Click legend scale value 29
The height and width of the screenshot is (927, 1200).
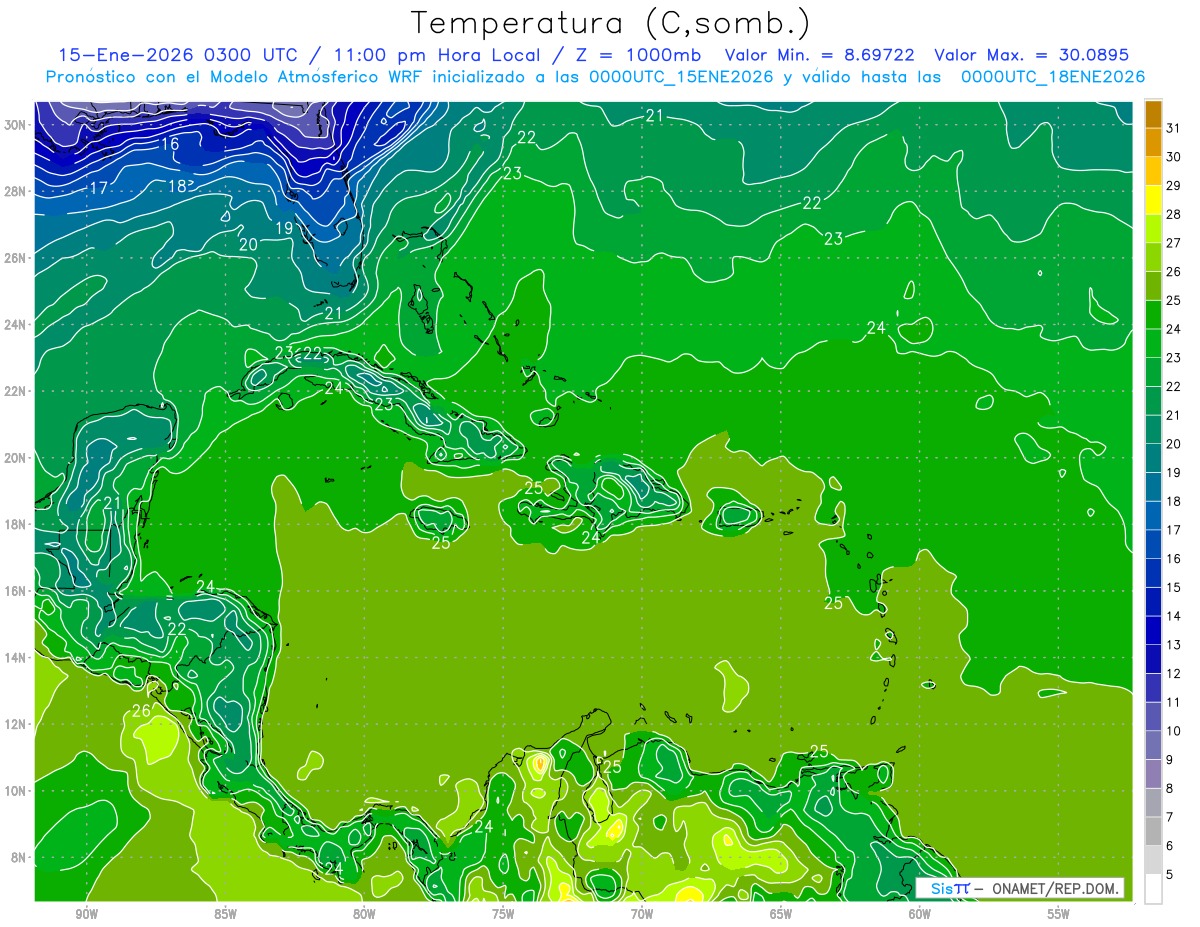pyautogui.click(x=1173, y=185)
